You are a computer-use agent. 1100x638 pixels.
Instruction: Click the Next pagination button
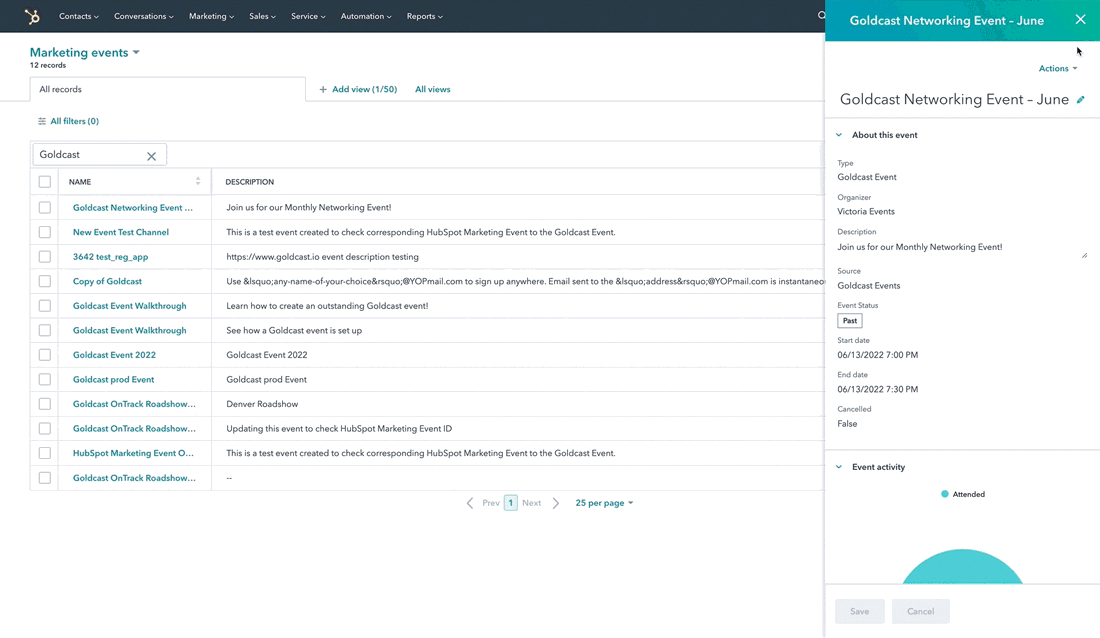point(531,503)
